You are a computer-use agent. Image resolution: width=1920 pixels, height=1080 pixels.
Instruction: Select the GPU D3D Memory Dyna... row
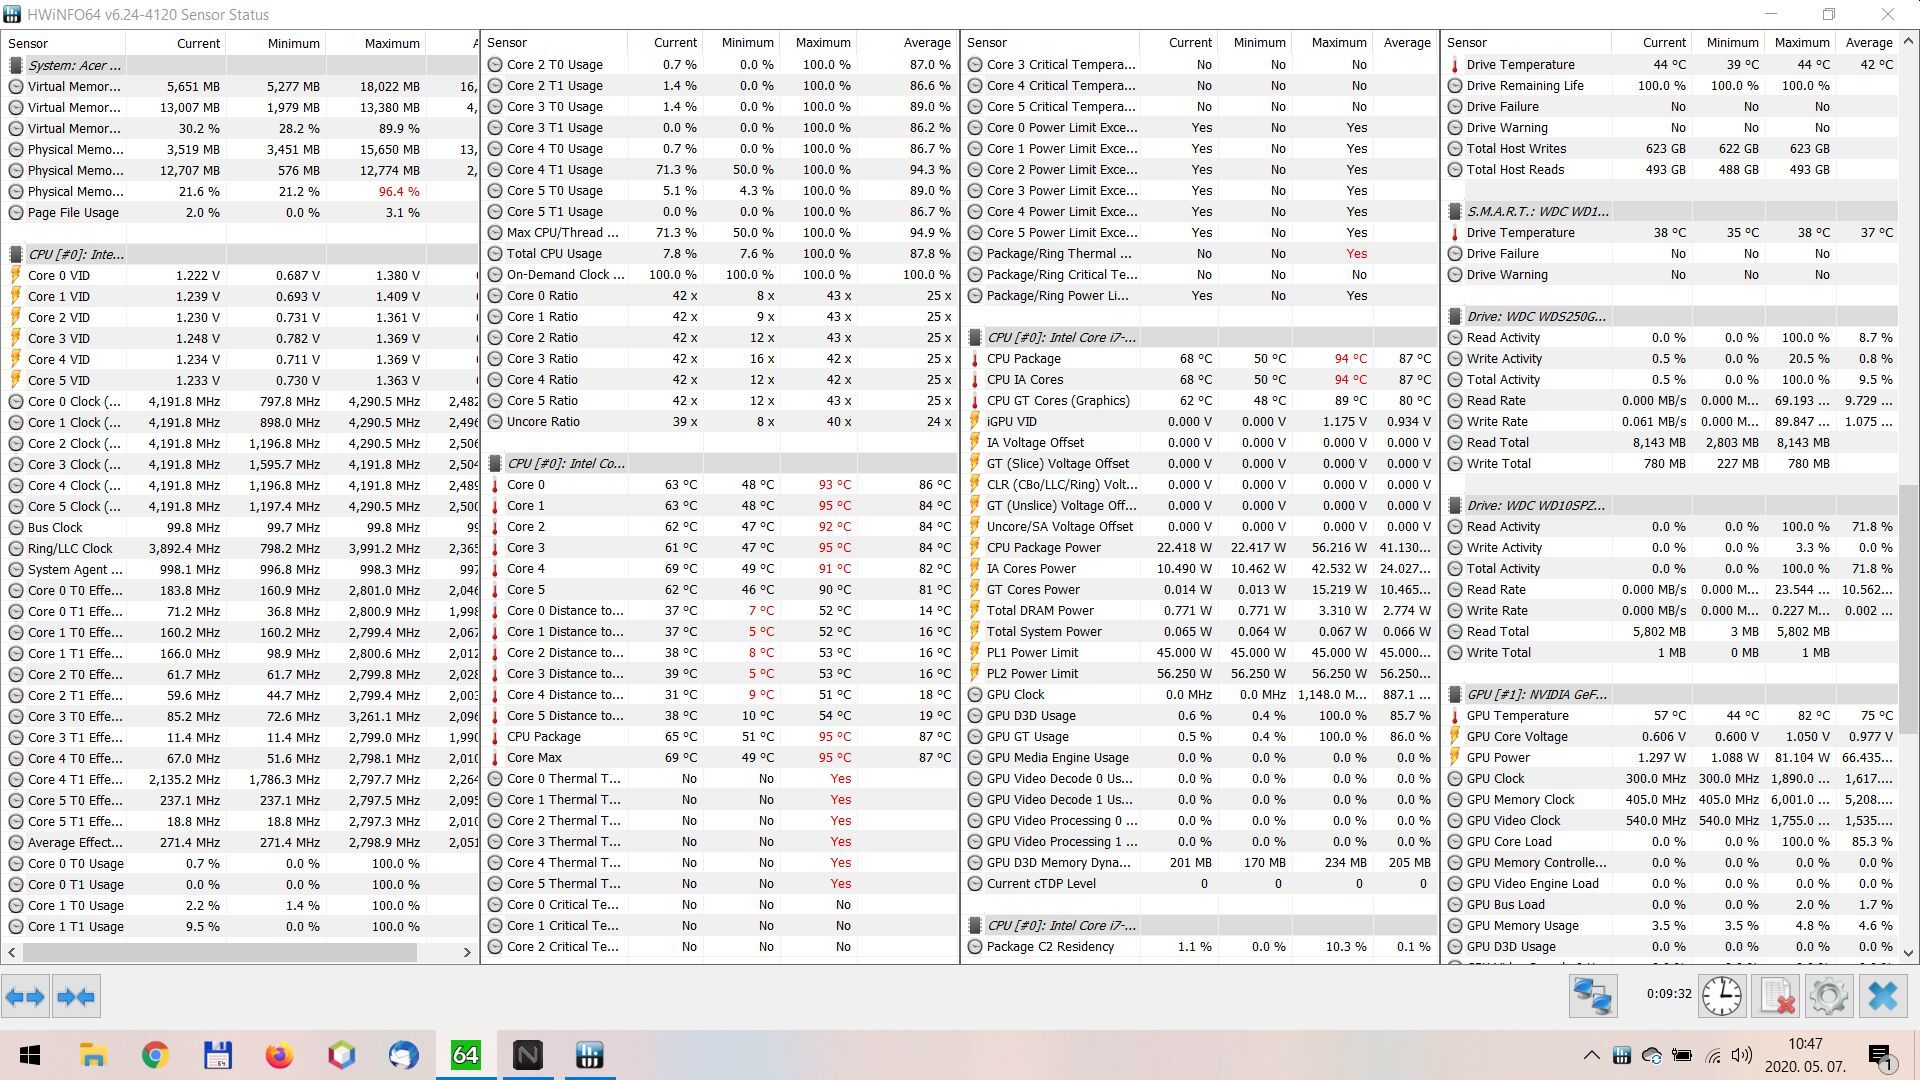[1200, 862]
